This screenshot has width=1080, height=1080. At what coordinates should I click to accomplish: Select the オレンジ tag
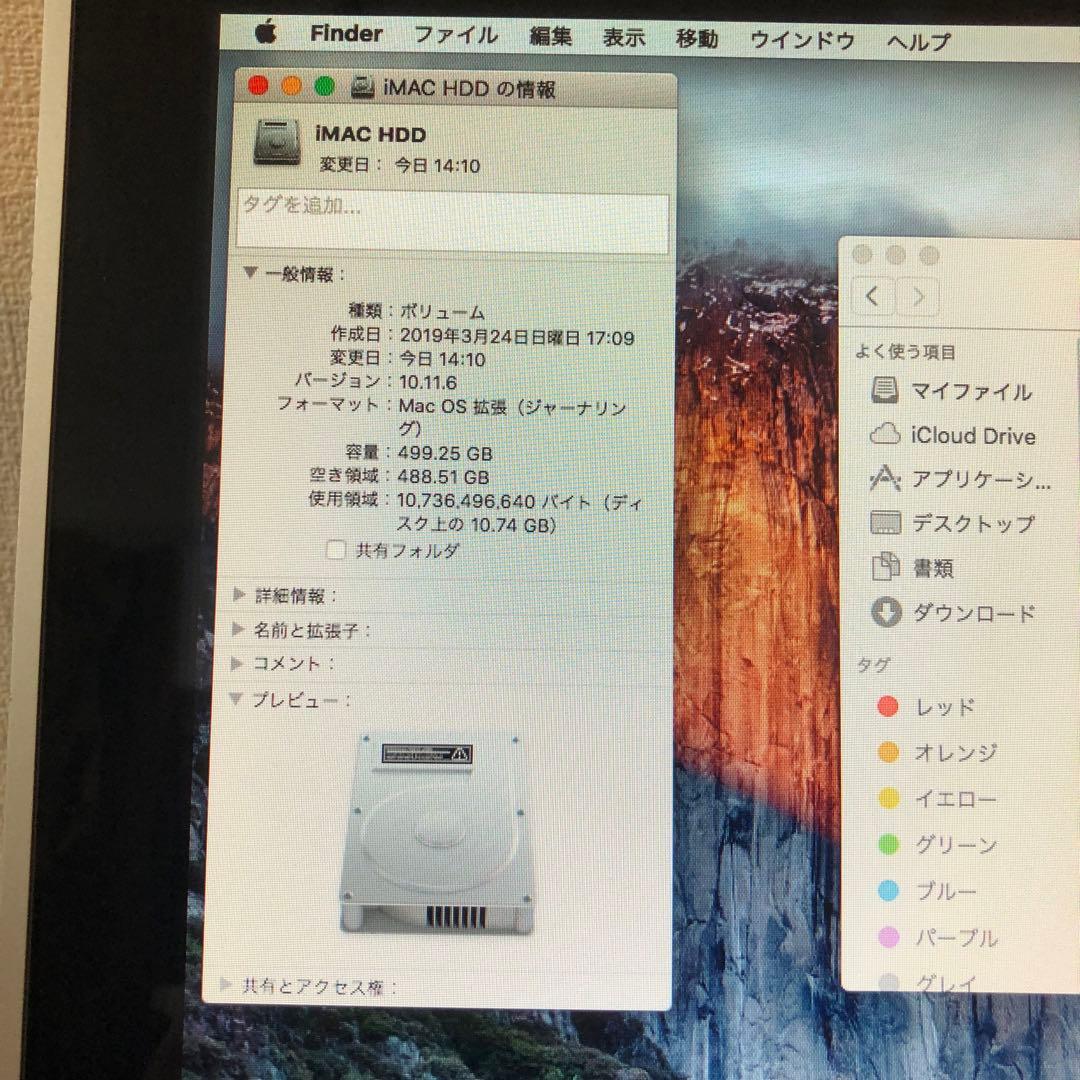(937, 752)
